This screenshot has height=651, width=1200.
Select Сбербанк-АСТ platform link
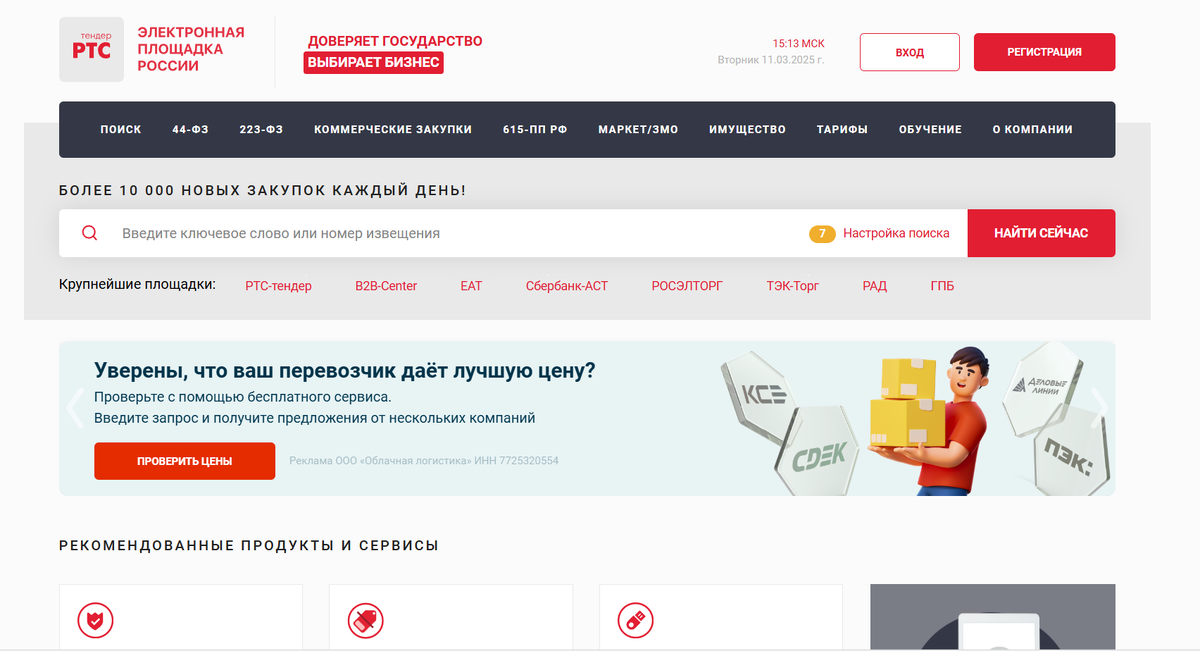[567, 286]
